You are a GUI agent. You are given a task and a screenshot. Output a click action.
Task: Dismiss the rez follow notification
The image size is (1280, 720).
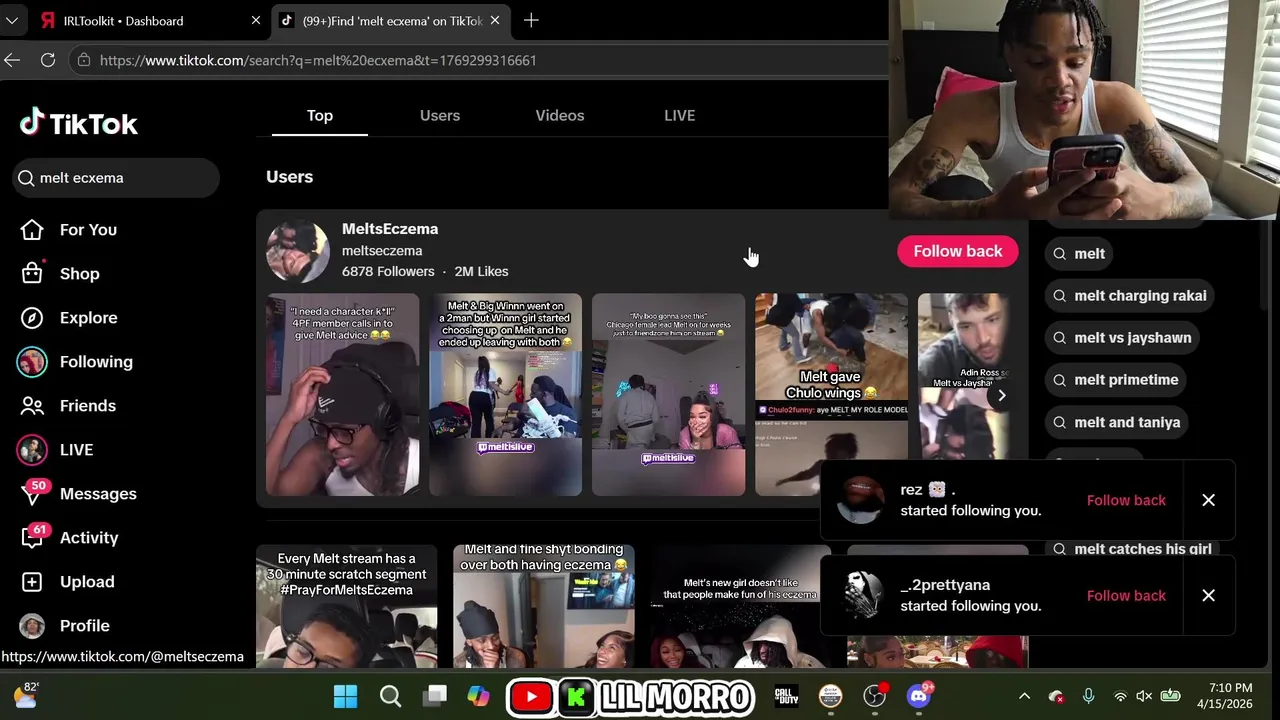(1208, 500)
